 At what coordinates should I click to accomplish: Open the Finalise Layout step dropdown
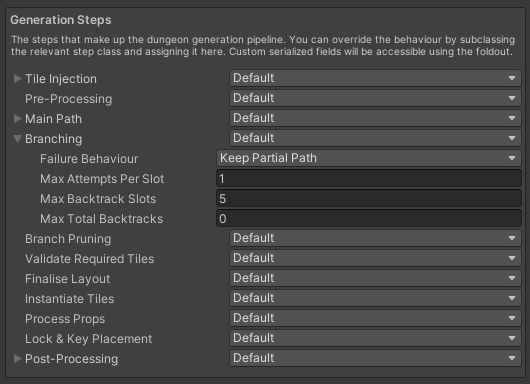click(x=375, y=278)
